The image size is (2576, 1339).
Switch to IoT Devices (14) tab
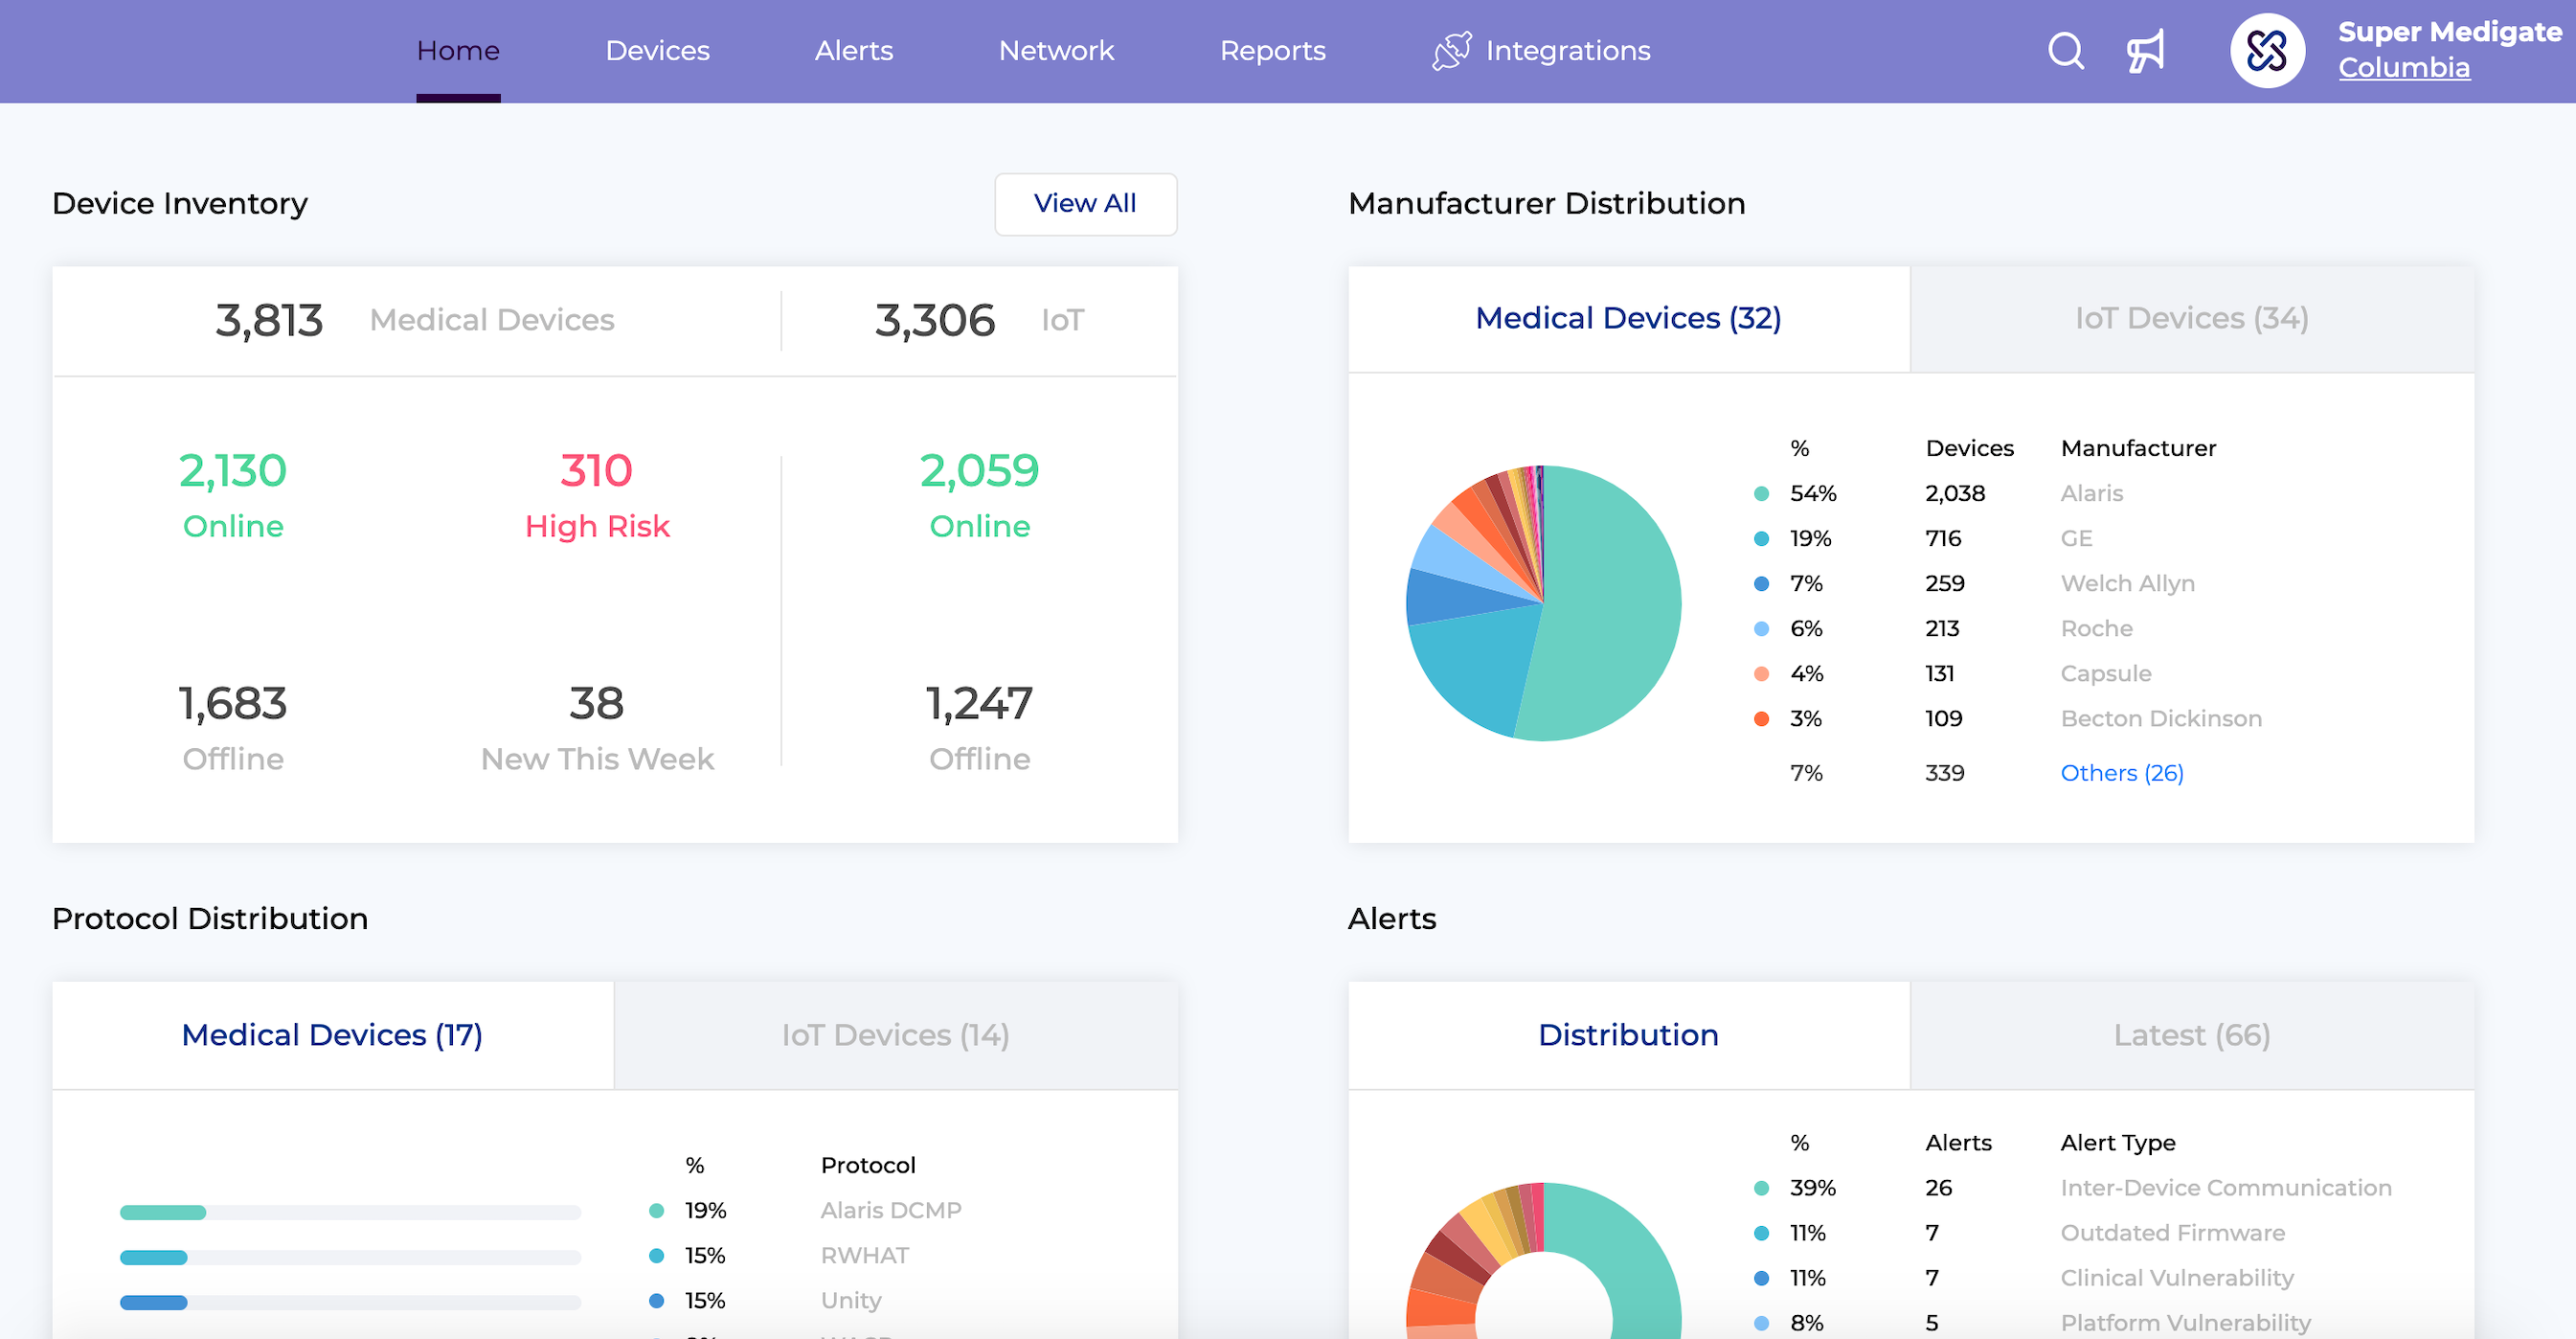click(x=895, y=1034)
